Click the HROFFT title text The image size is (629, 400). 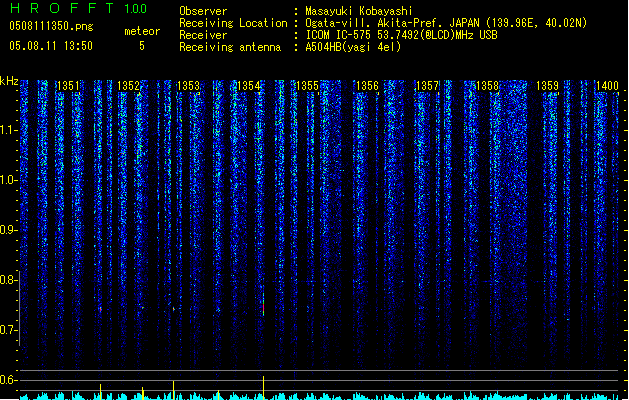pyautogui.click(x=61, y=8)
